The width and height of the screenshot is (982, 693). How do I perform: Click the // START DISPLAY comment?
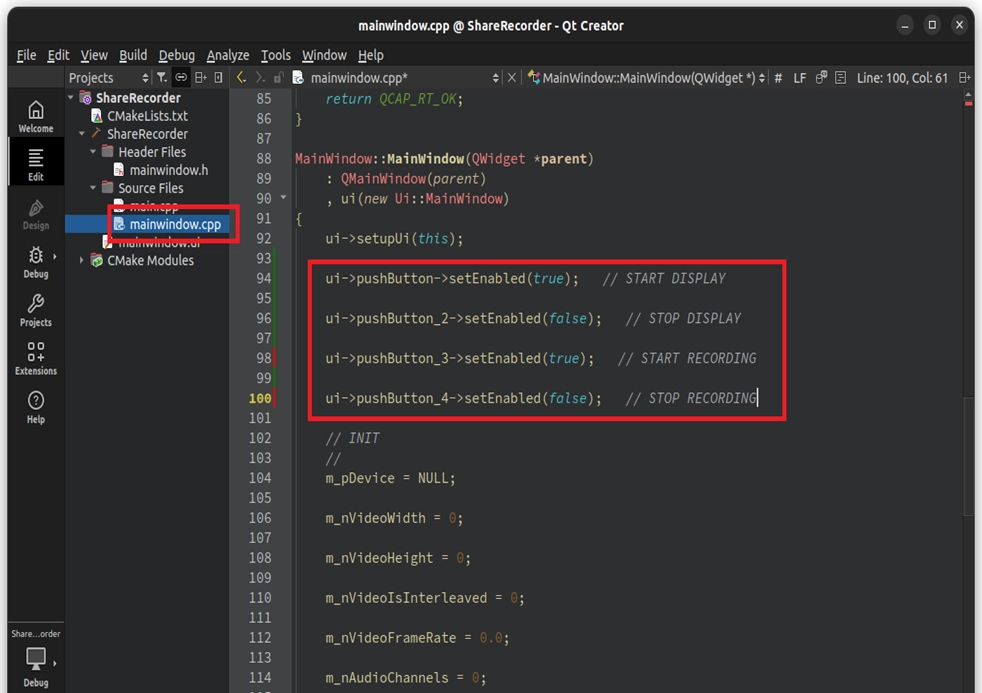click(664, 278)
